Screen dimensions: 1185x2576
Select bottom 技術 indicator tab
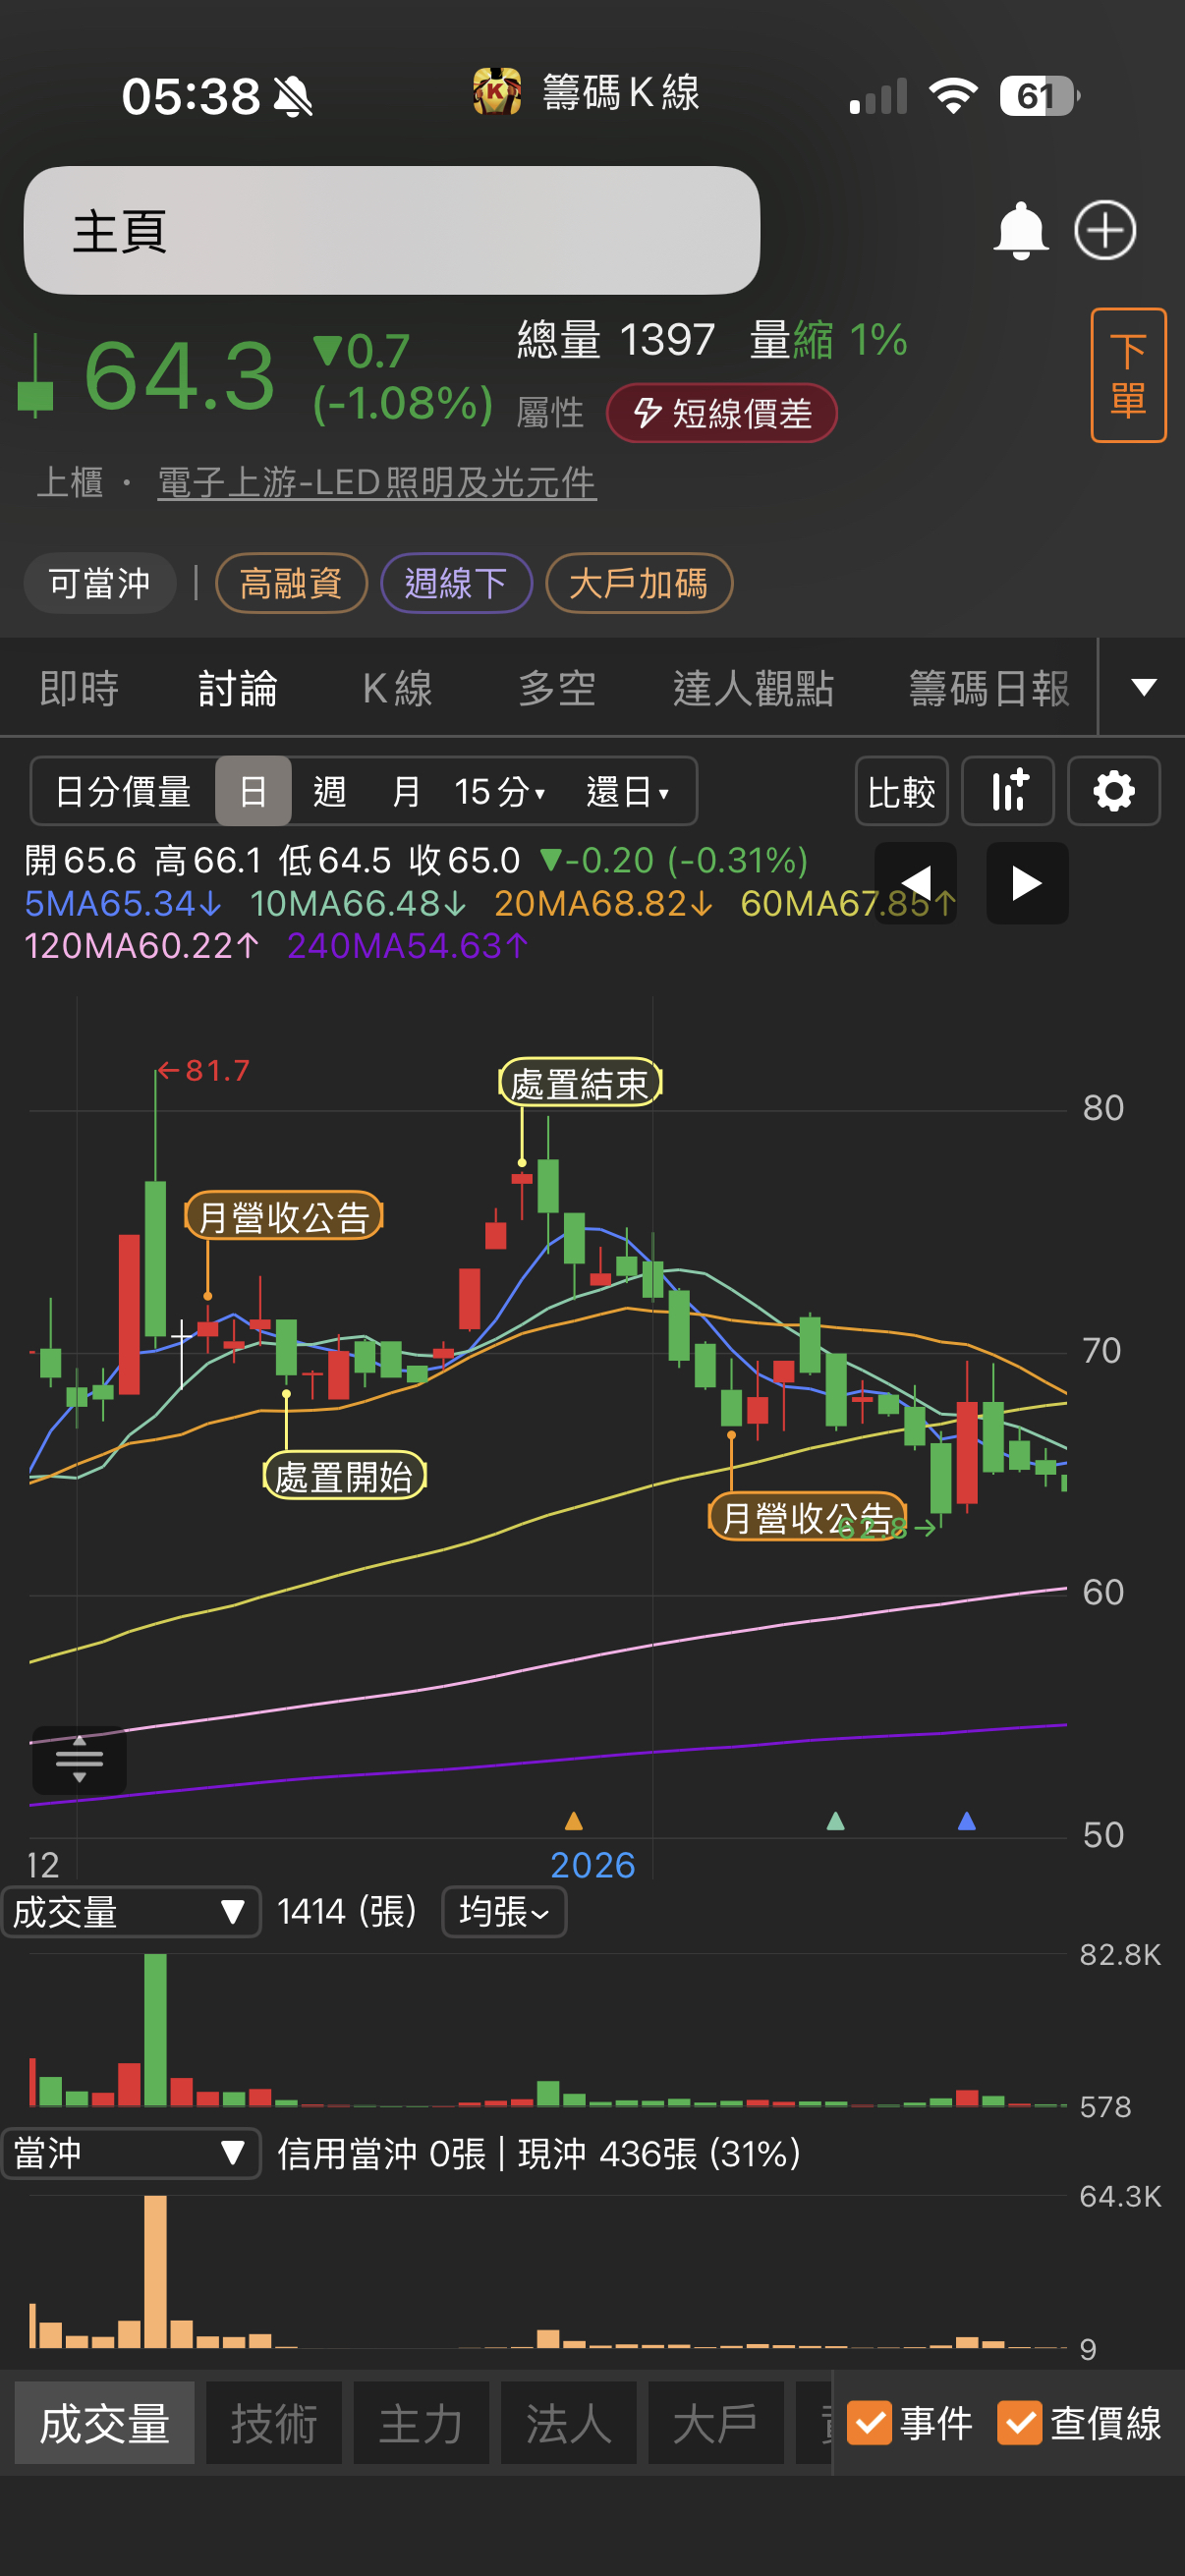pyautogui.click(x=274, y=2423)
